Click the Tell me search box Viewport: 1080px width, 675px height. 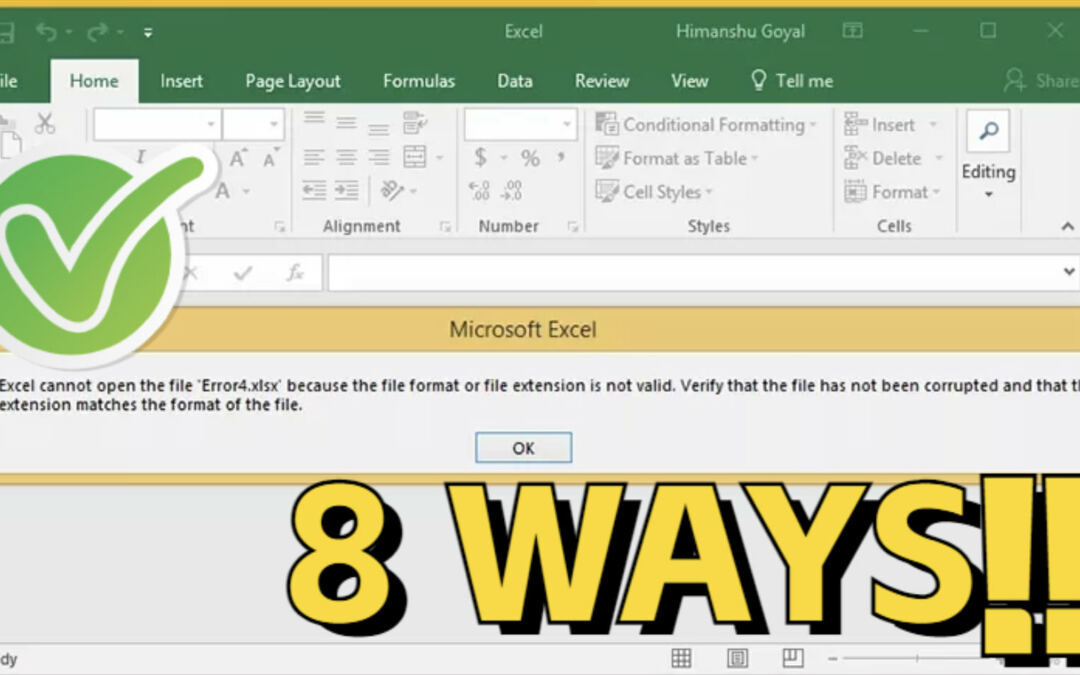791,81
